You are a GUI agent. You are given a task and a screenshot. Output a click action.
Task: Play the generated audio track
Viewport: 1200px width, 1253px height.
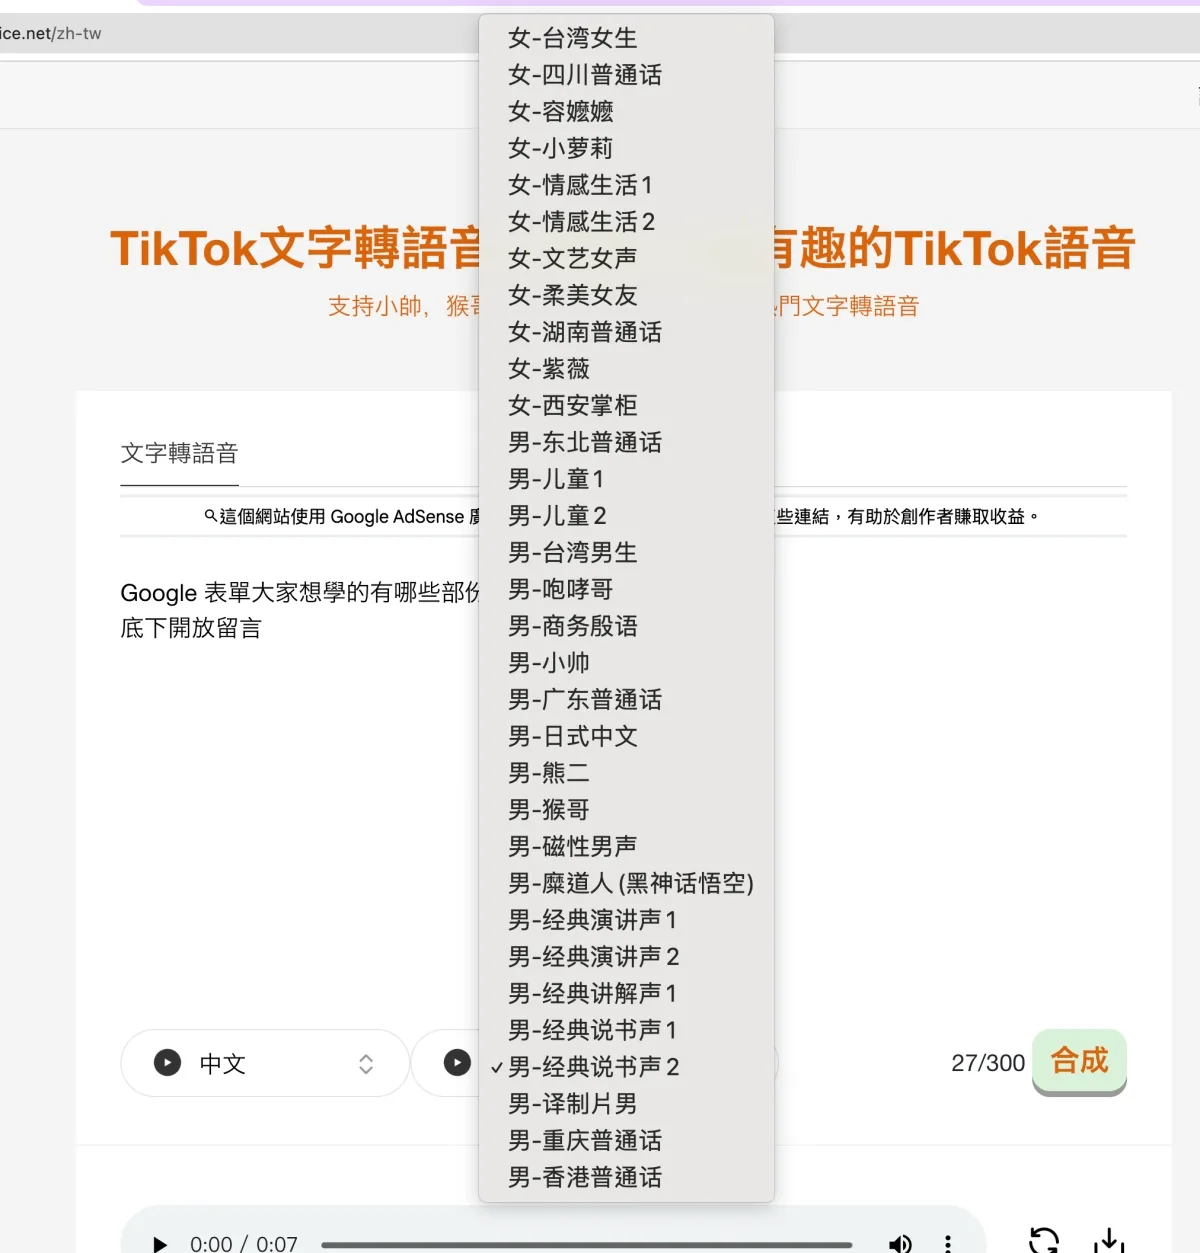pyautogui.click(x=160, y=1244)
